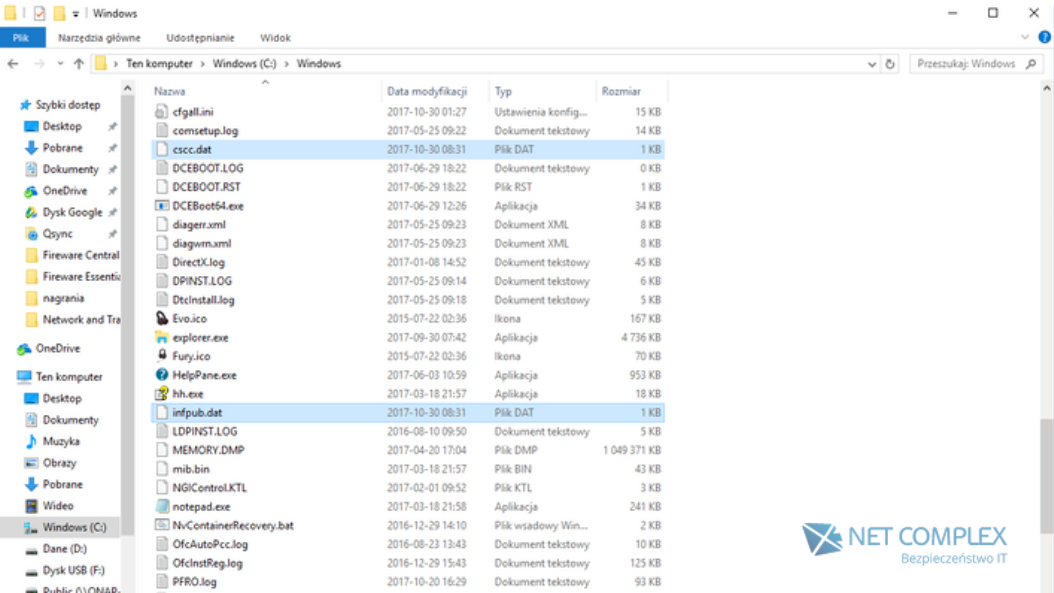
Task: Click the search magnifier icon
Action: click(x=1031, y=64)
